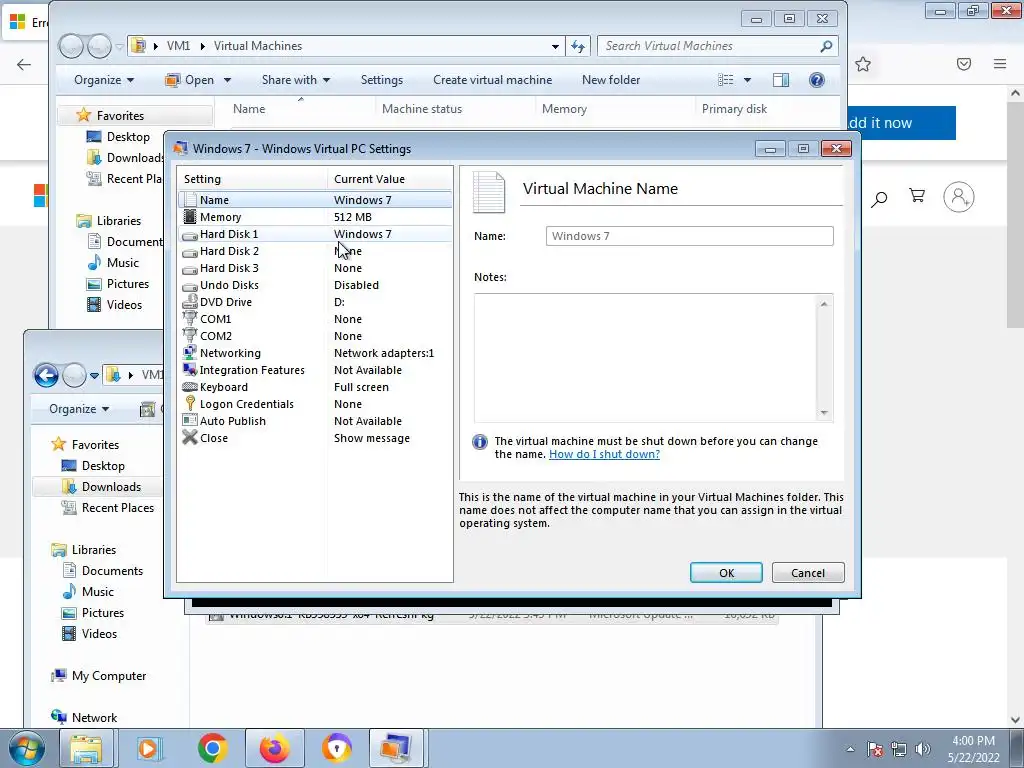
Task: Sort by Machine status column
Action: [x=422, y=109]
